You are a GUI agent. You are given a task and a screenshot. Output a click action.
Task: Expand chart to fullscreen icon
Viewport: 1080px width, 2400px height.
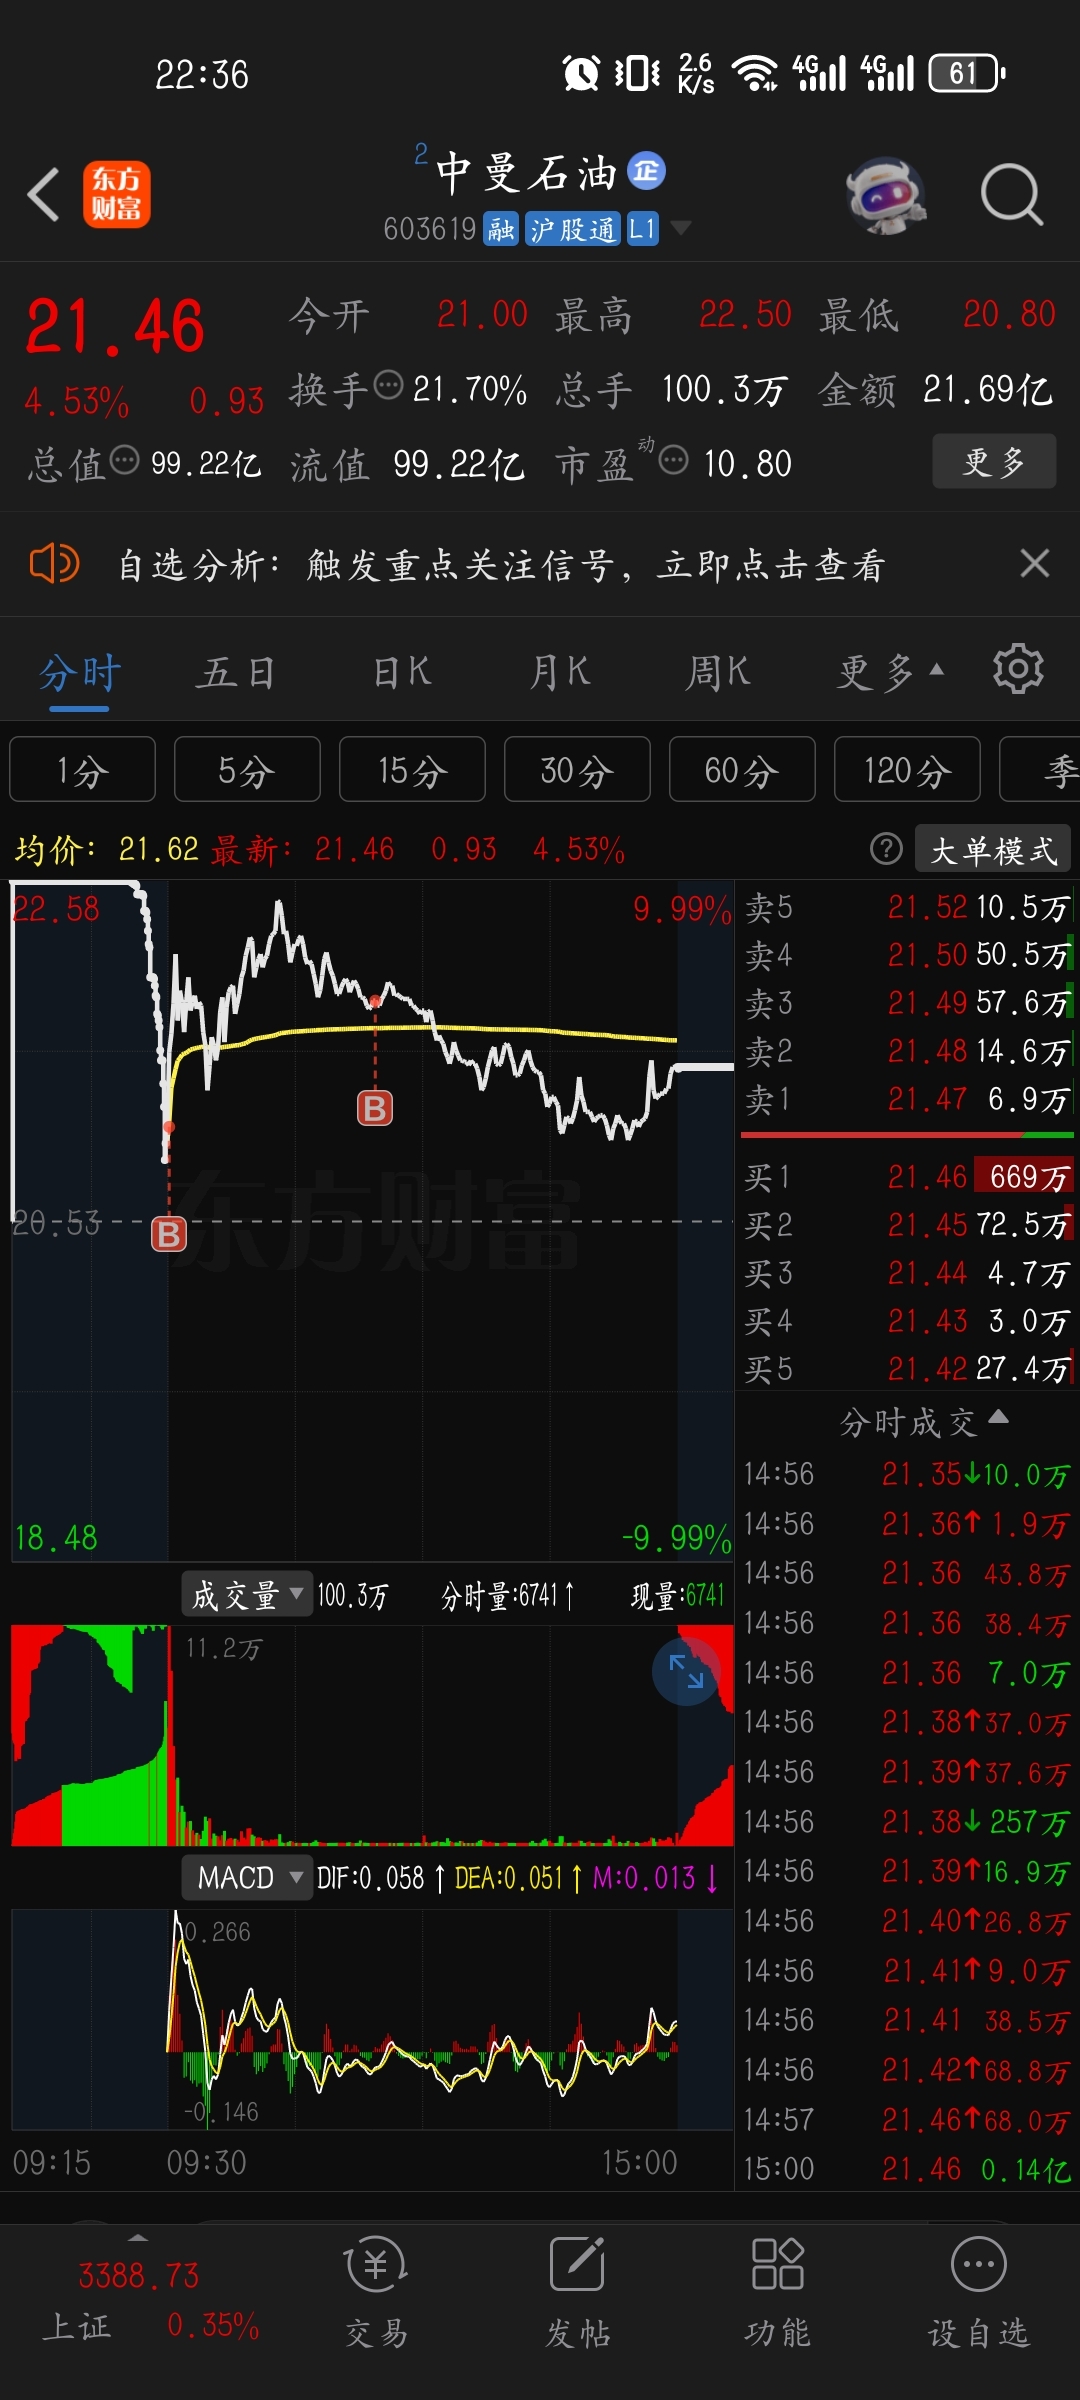pyautogui.click(x=686, y=1672)
